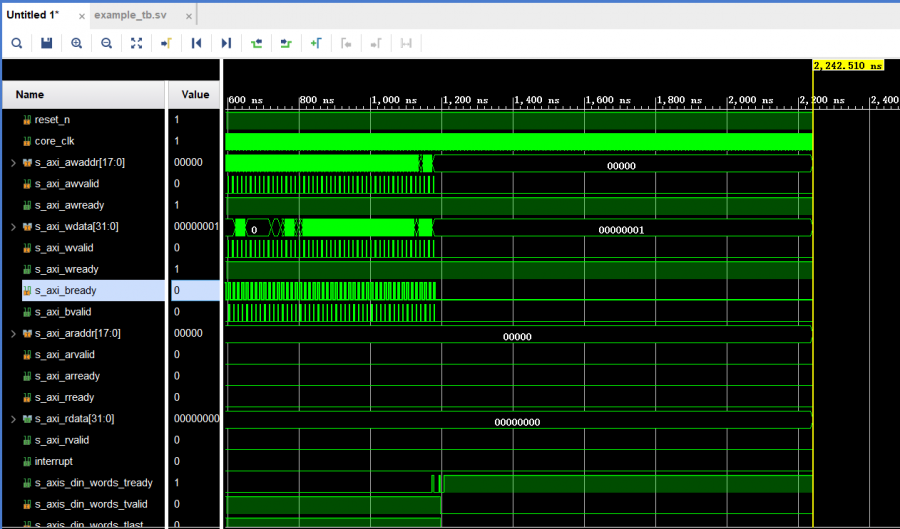Screen dimensions: 900x529
Task: Click the Zoom Fit icon
Action: [x=137, y=43]
